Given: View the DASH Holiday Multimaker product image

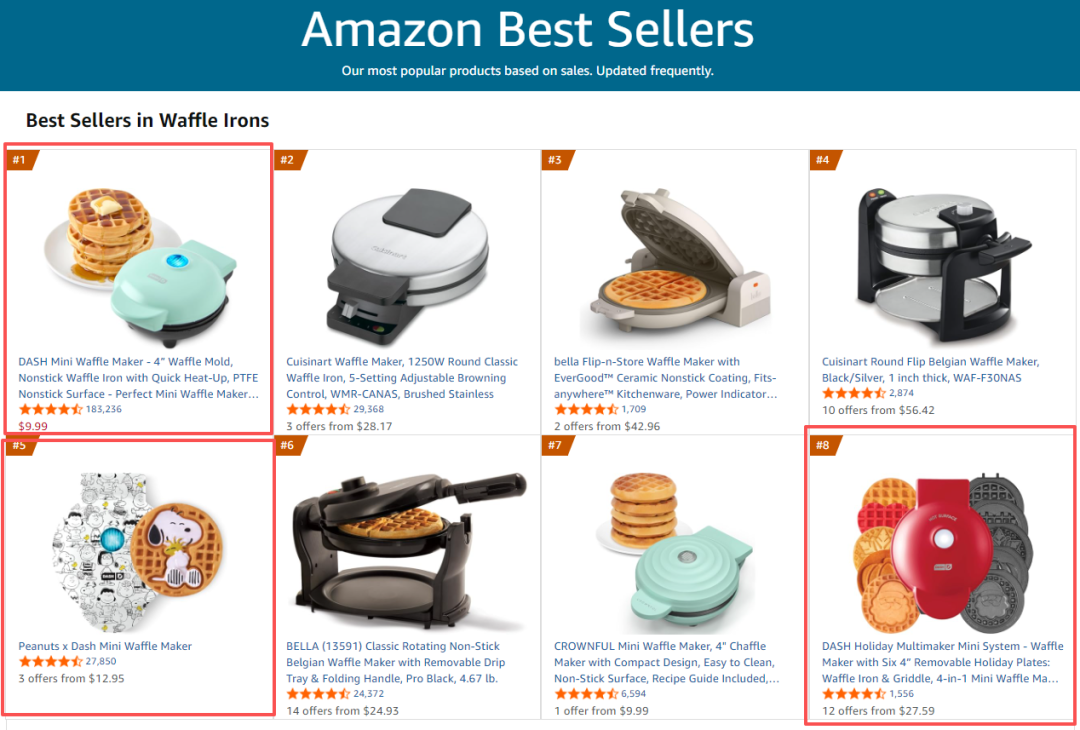Looking at the screenshot, I should [x=943, y=540].
